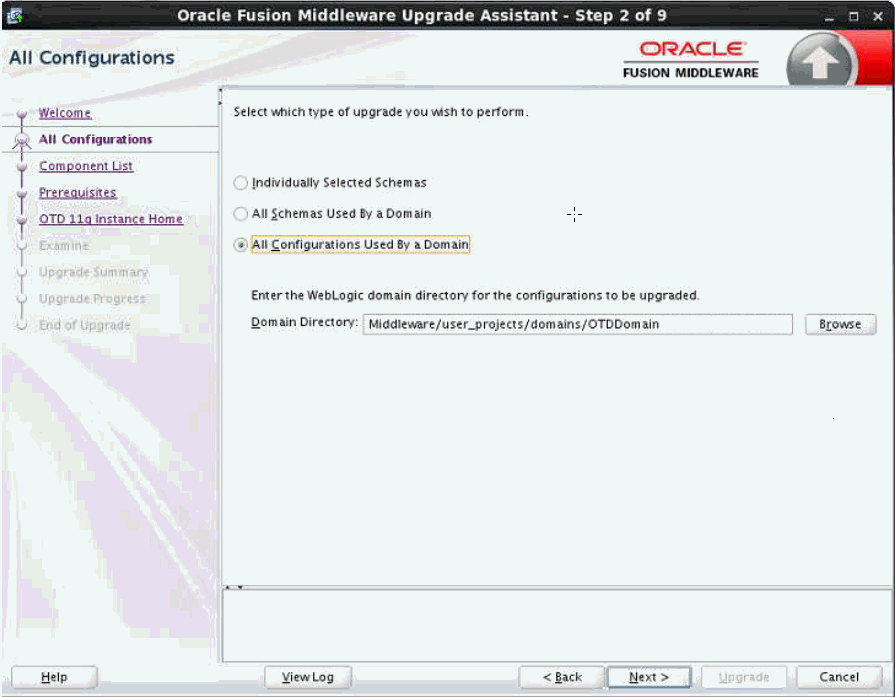
Task: Click the upgrade arrow logo icon
Action: (821, 61)
